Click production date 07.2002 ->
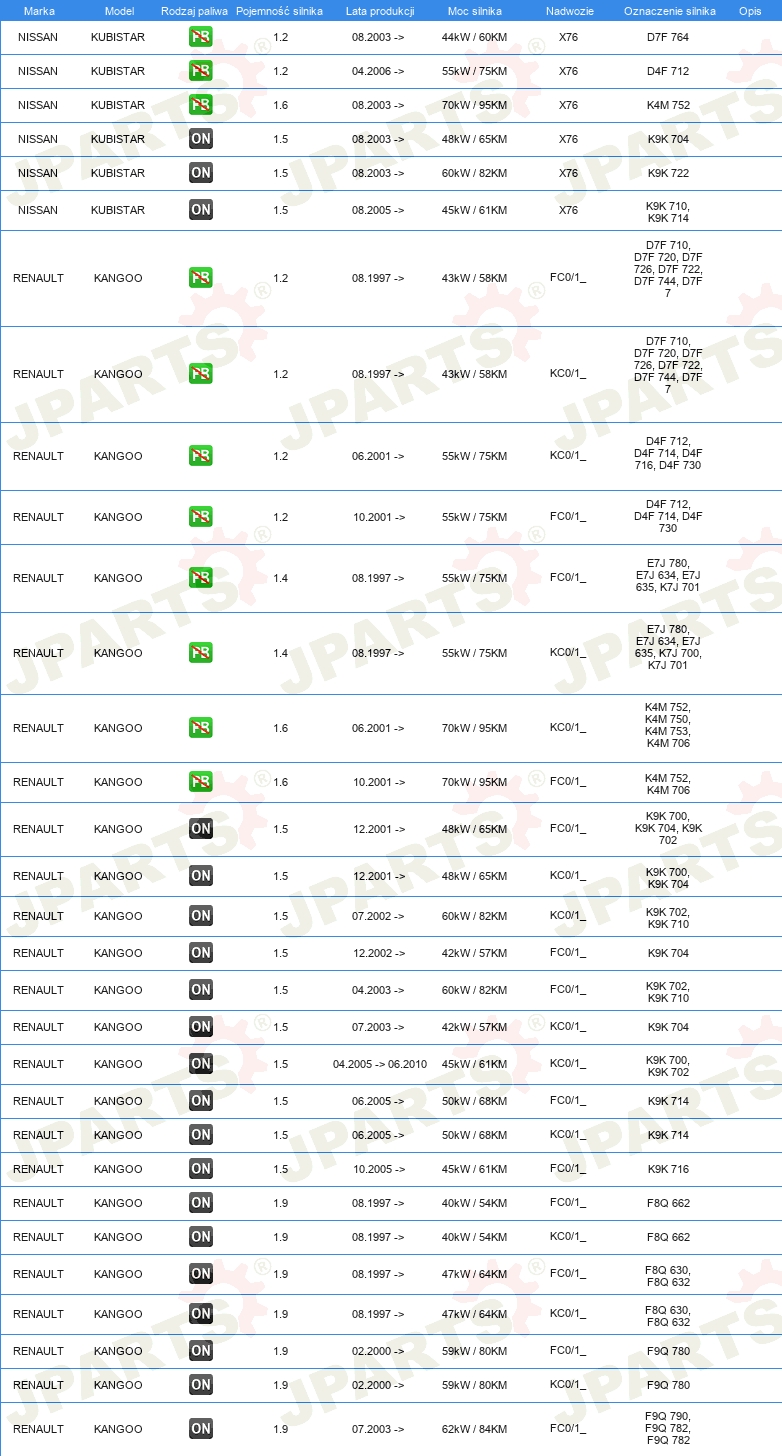The height and width of the screenshot is (1456, 782). click(378, 916)
